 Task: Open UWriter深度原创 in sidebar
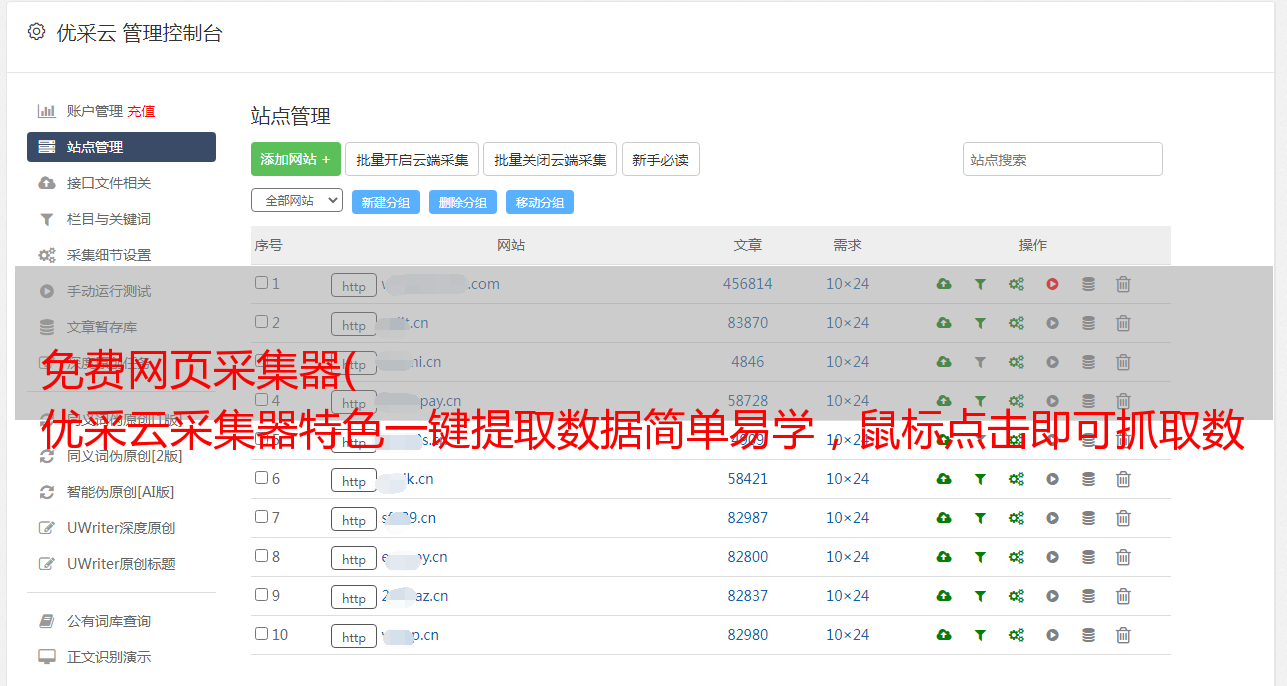click(121, 528)
